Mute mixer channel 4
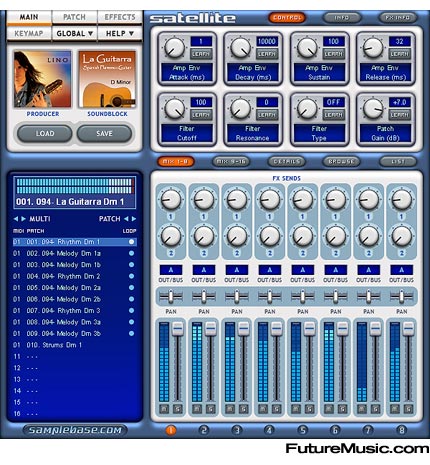This screenshot has height=465, width=430. tap(263, 409)
